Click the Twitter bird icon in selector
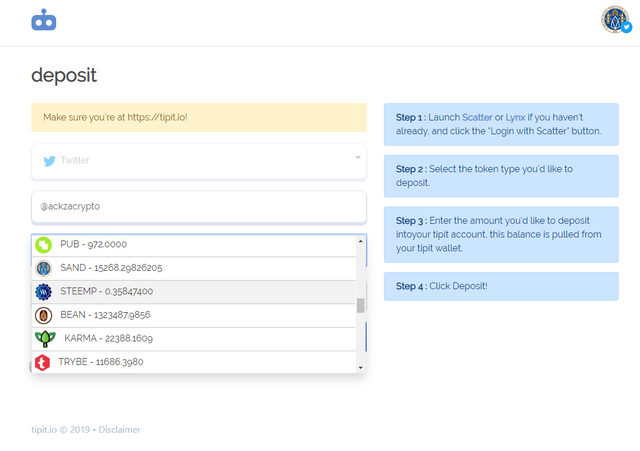This screenshot has height=451, width=640. click(x=49, y=161)
